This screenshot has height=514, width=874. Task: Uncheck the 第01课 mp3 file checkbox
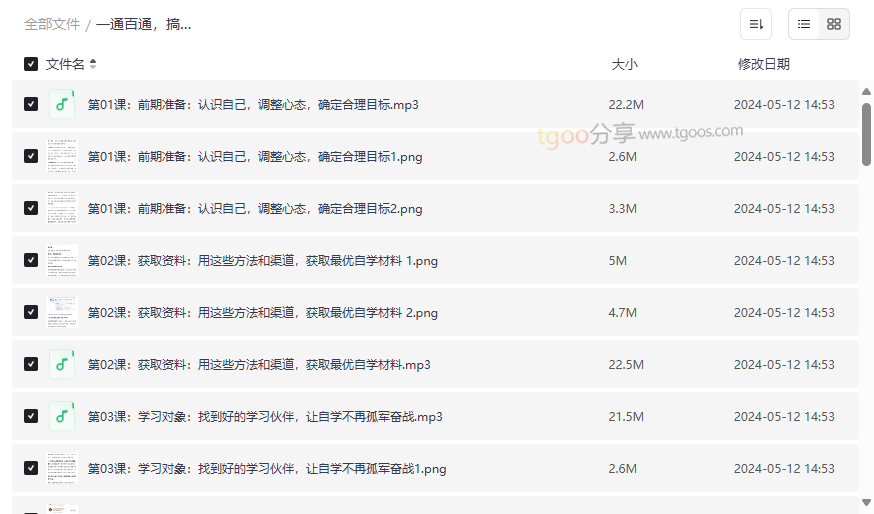tap(31, 105)
